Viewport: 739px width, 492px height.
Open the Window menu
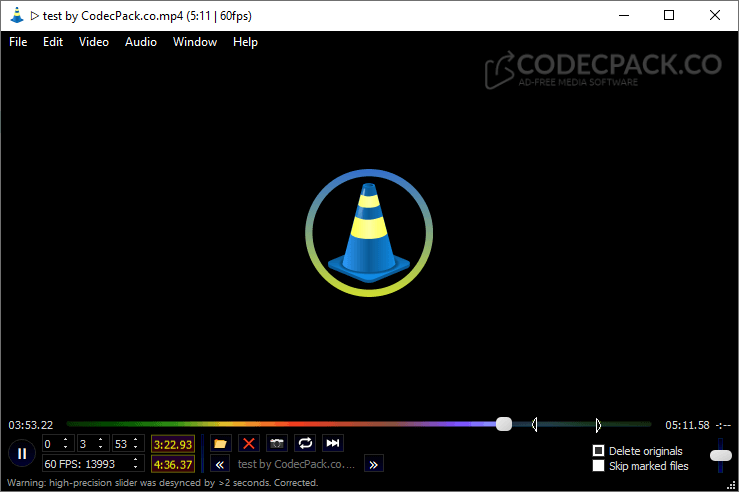pyautogui.click(x=195, y=42)
